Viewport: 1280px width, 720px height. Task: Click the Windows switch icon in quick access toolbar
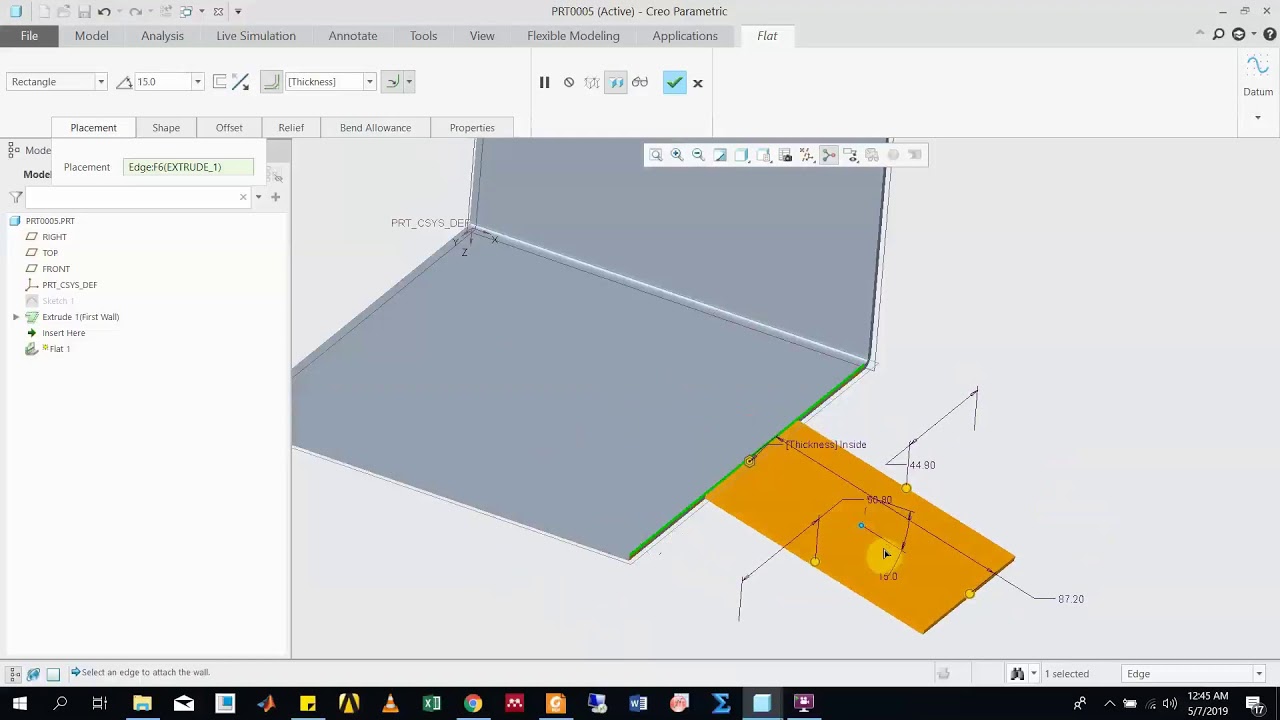coord(186,12)
